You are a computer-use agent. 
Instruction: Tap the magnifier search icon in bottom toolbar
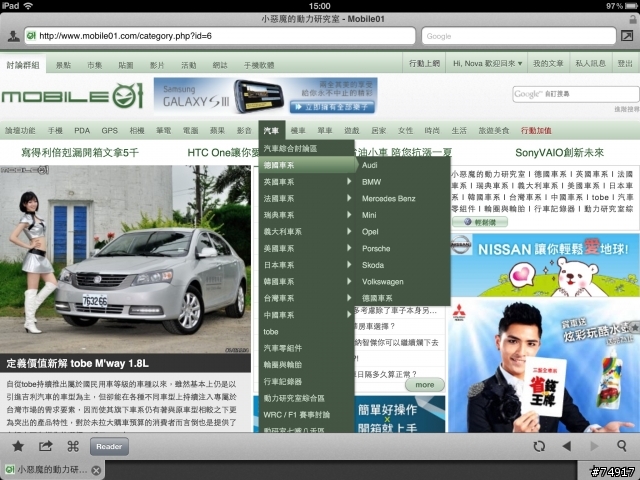(x=622, y=446)
